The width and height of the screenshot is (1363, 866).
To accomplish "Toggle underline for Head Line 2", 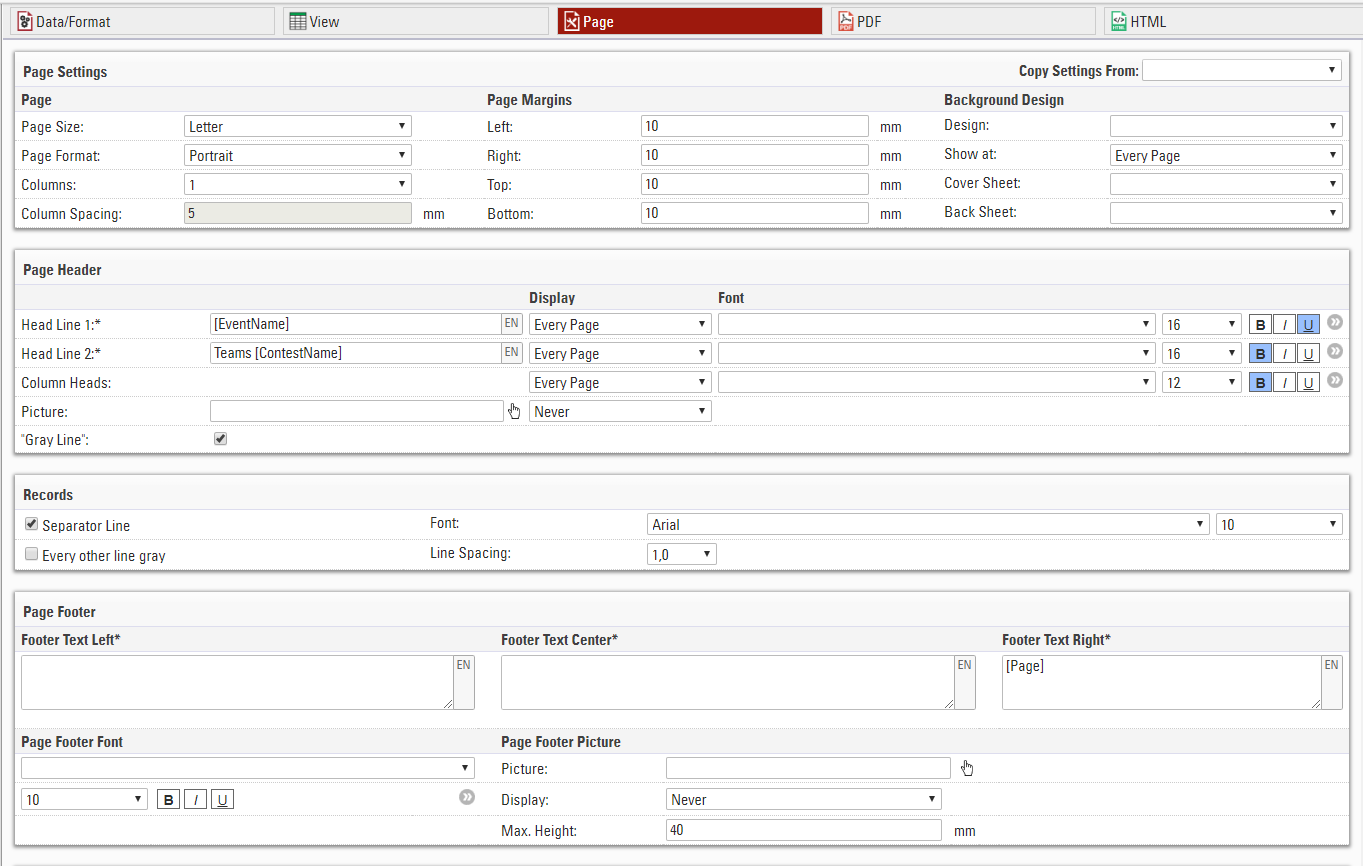I will [x=1308, y=354].
